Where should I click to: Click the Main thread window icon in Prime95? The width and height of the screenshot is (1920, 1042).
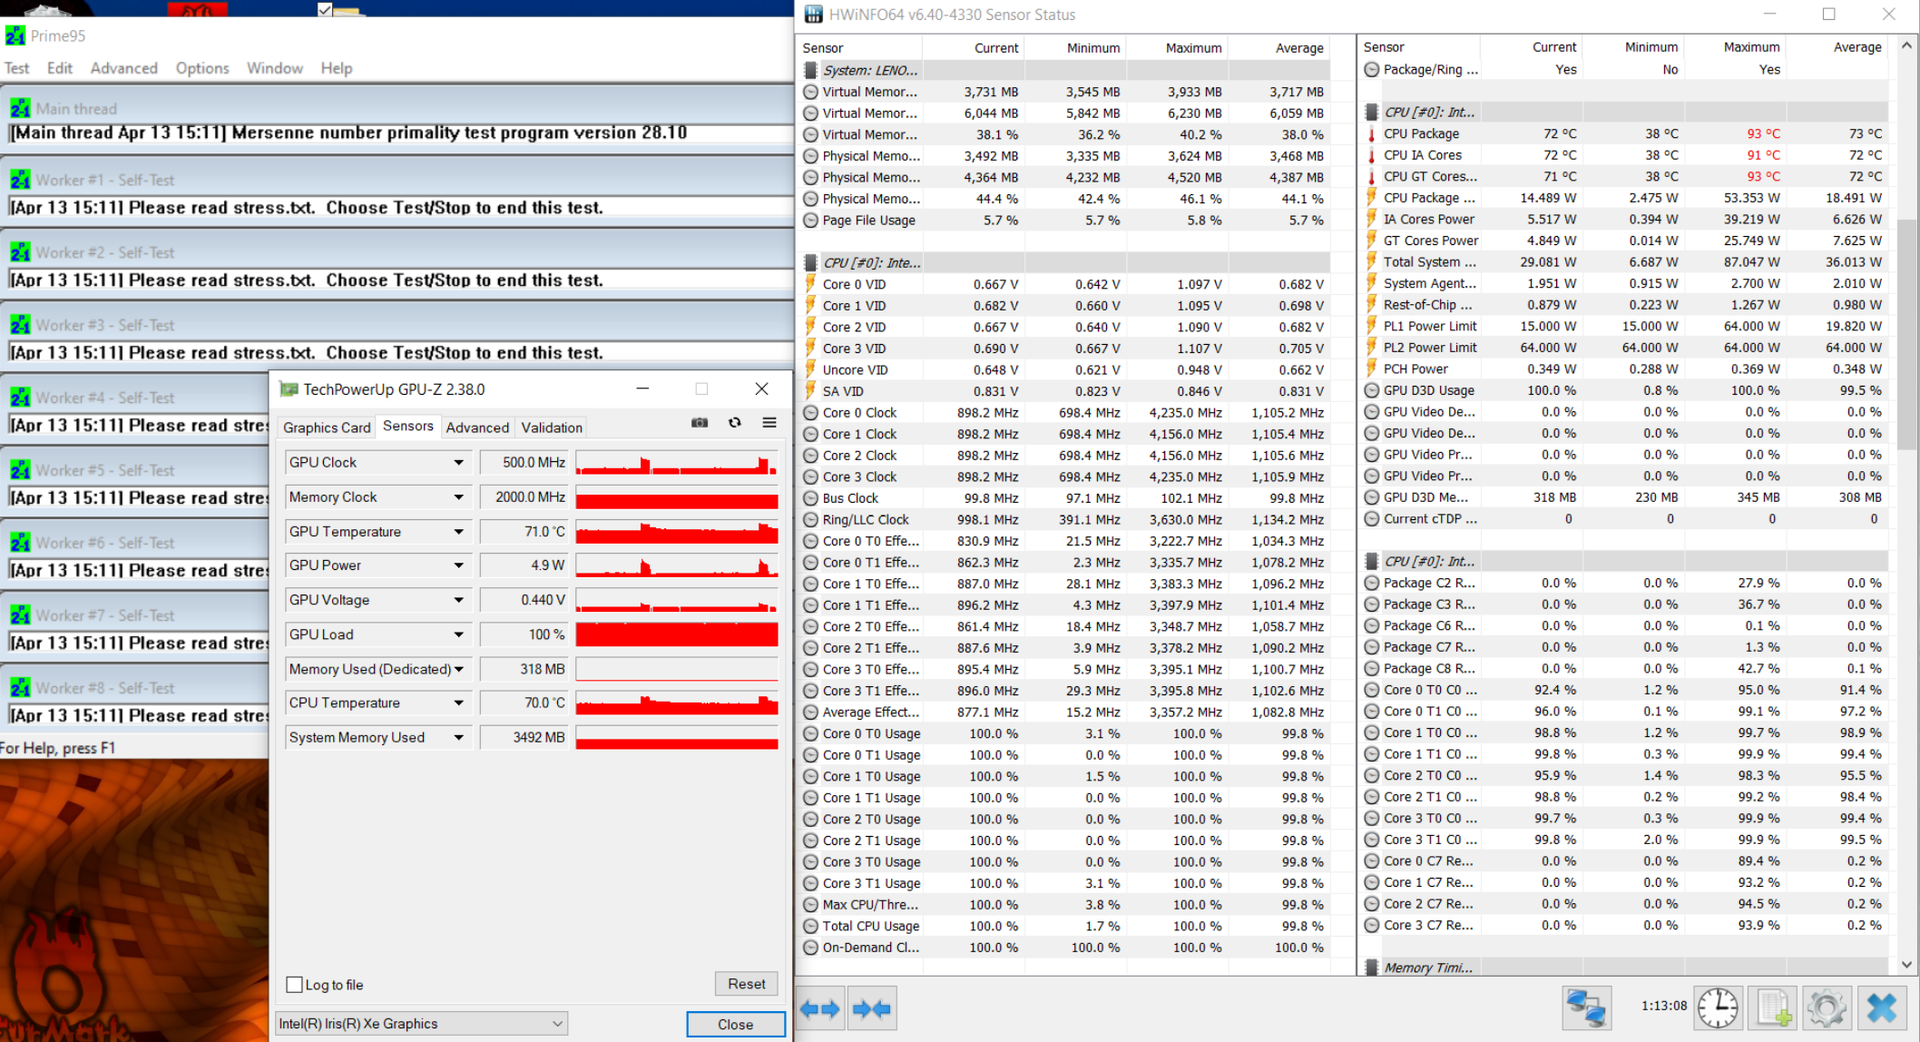pos(20,108)
